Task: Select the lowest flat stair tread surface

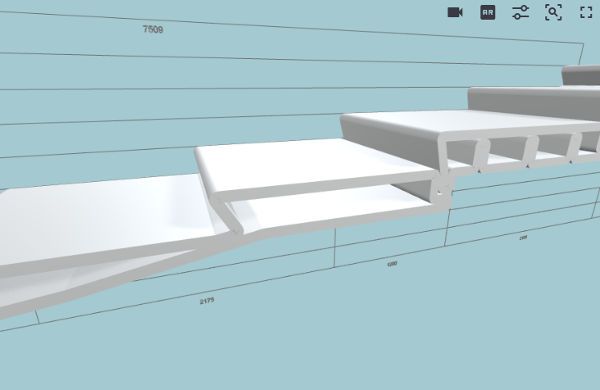Action: (99, 218)
